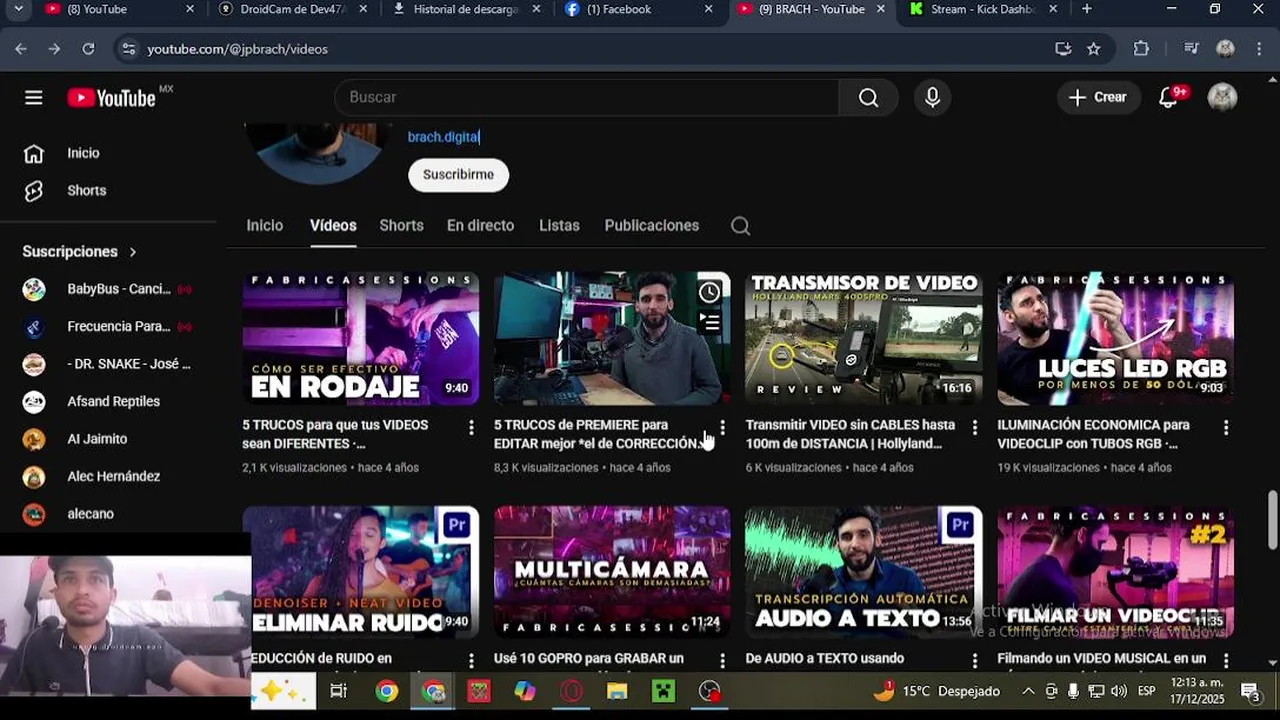This screenshot has height=720, width=1280.
Task: Start voice search with the microphone icon
Action: click(x=932, y=97)
